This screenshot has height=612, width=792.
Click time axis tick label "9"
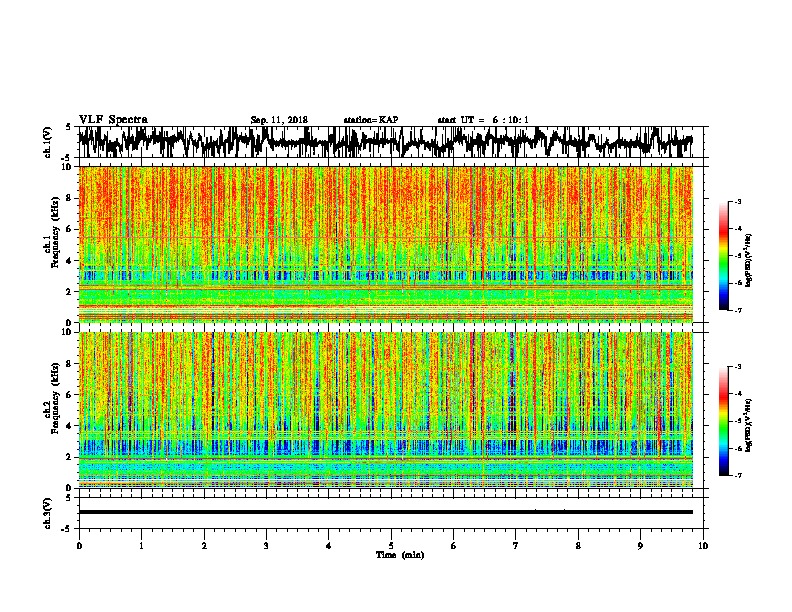tap(640, 546)
